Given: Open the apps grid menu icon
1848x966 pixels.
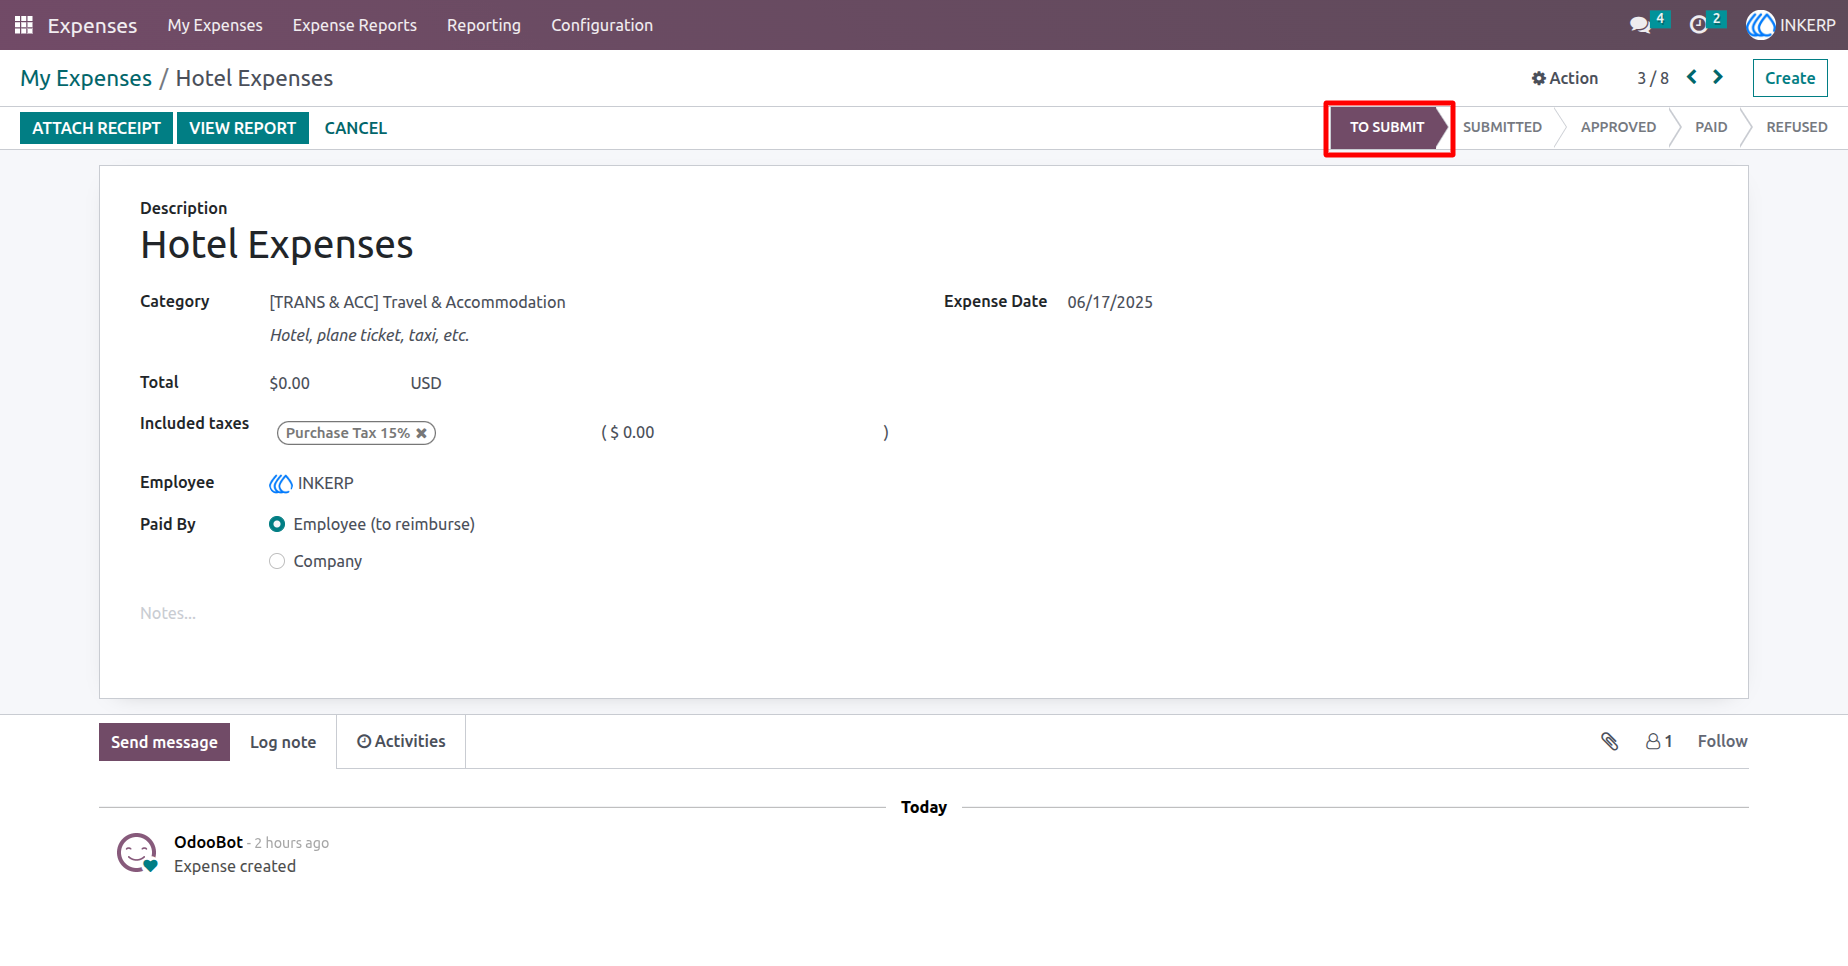Looking at the screenshot, I should tap(24, 25).
